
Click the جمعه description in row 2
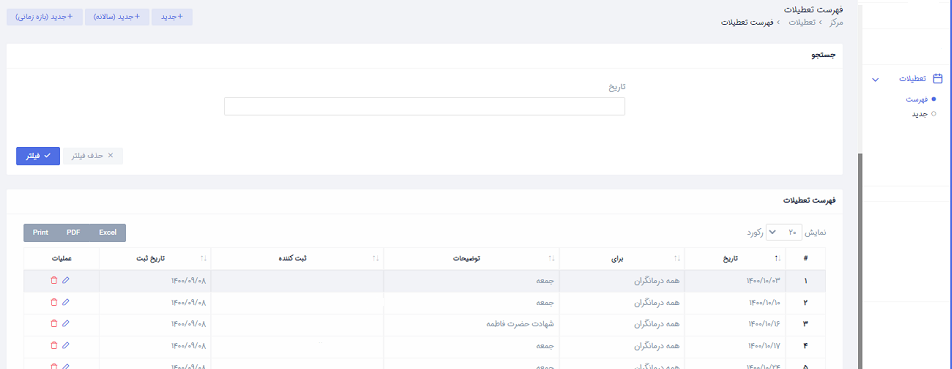[545, 302]
